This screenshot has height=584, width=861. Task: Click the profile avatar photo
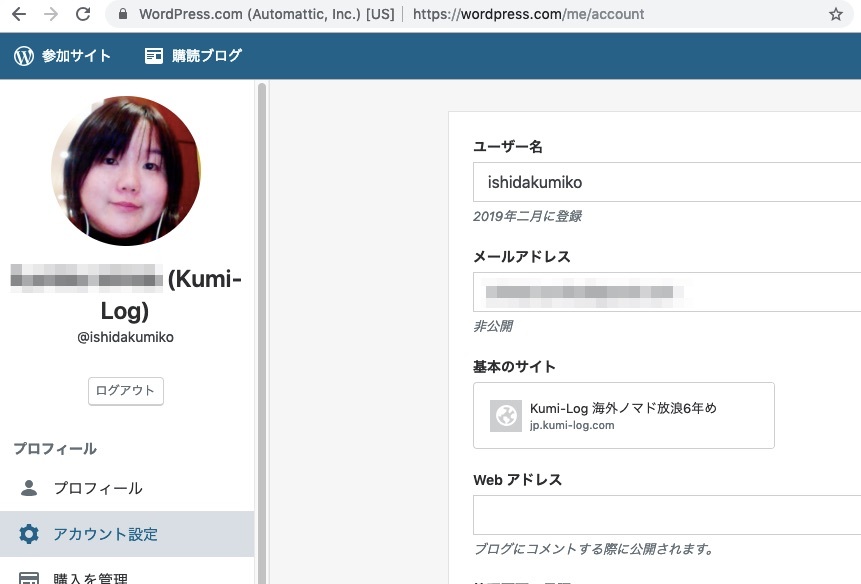click(126, 171)
